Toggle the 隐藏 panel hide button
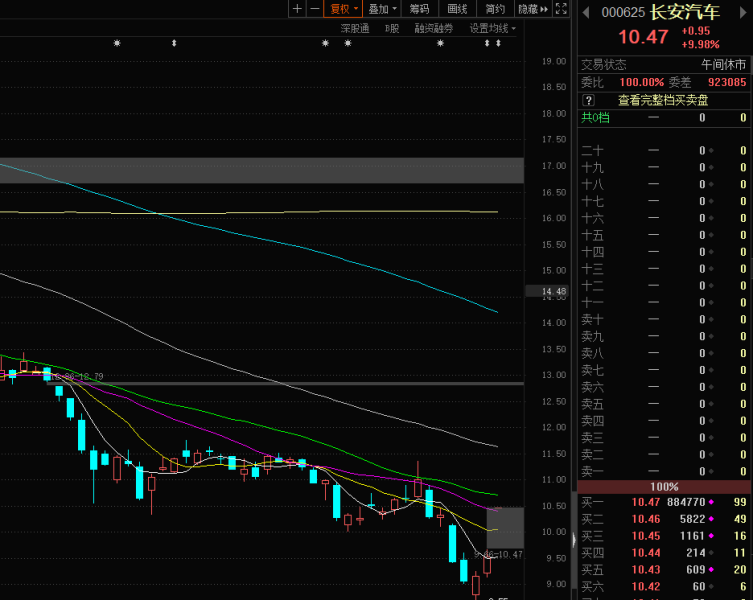Viewport: 753px width, 600px height. click(531, 9)
